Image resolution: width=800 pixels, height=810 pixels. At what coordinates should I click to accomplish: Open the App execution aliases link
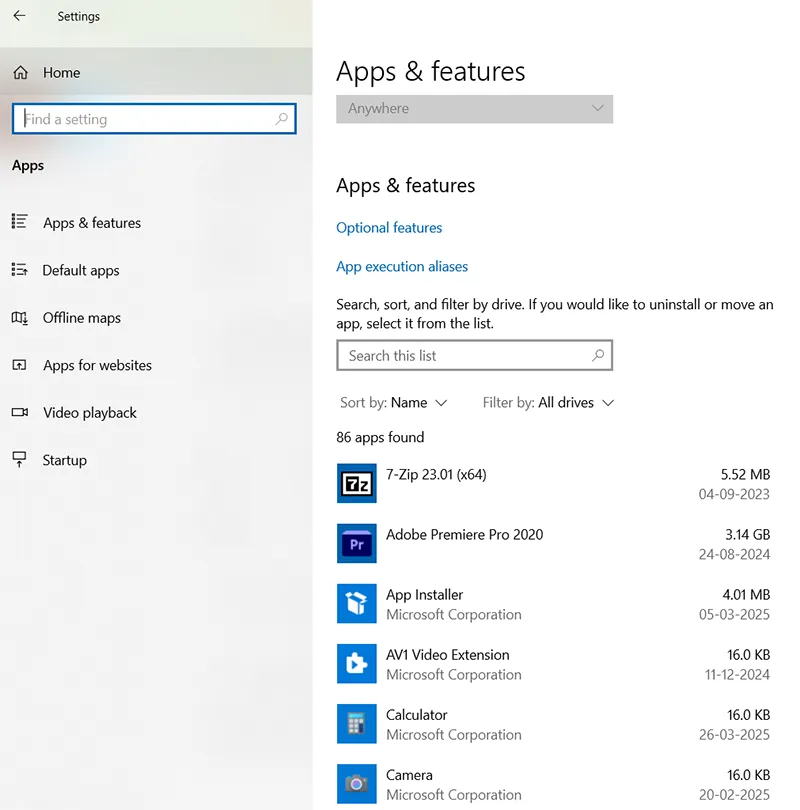[x=402, y=267]
